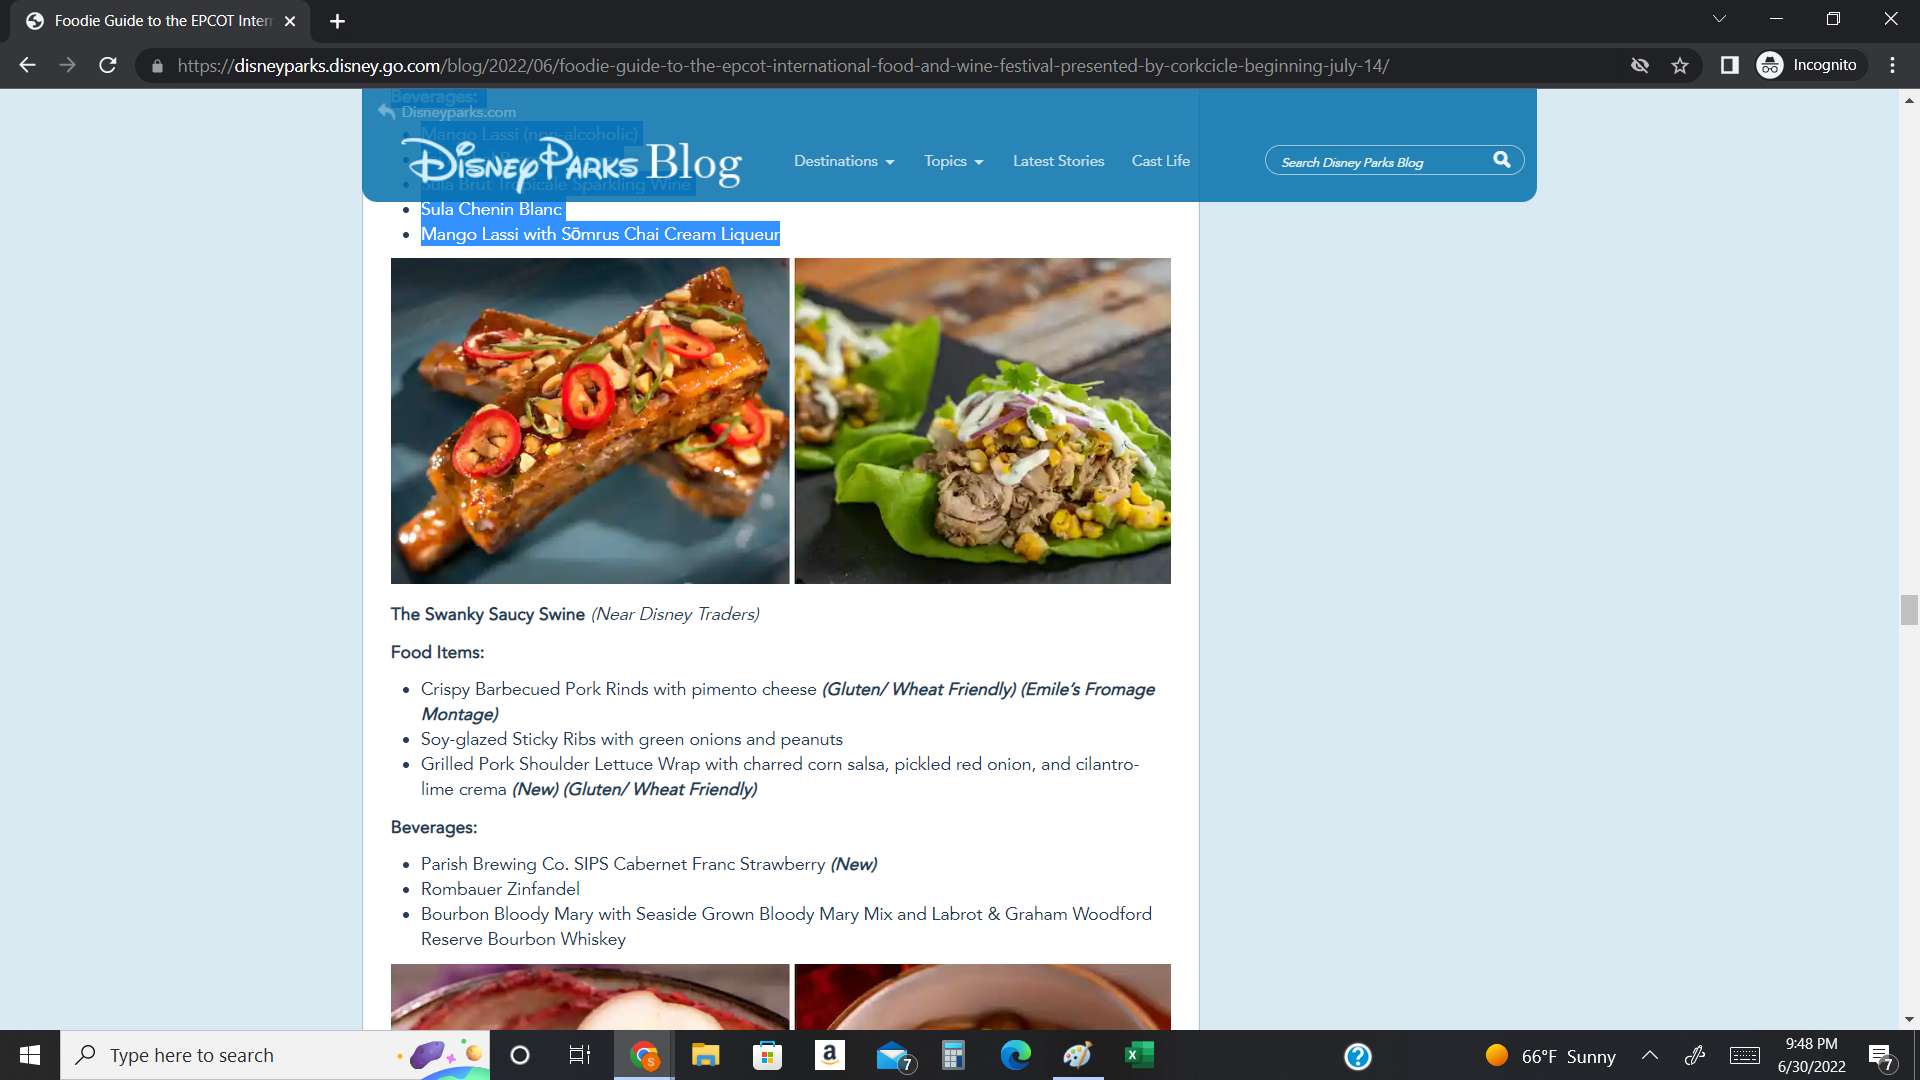Screen dimensions: 1920x1080
Task: Open the Cast Life menu item
Action: 1160,161
